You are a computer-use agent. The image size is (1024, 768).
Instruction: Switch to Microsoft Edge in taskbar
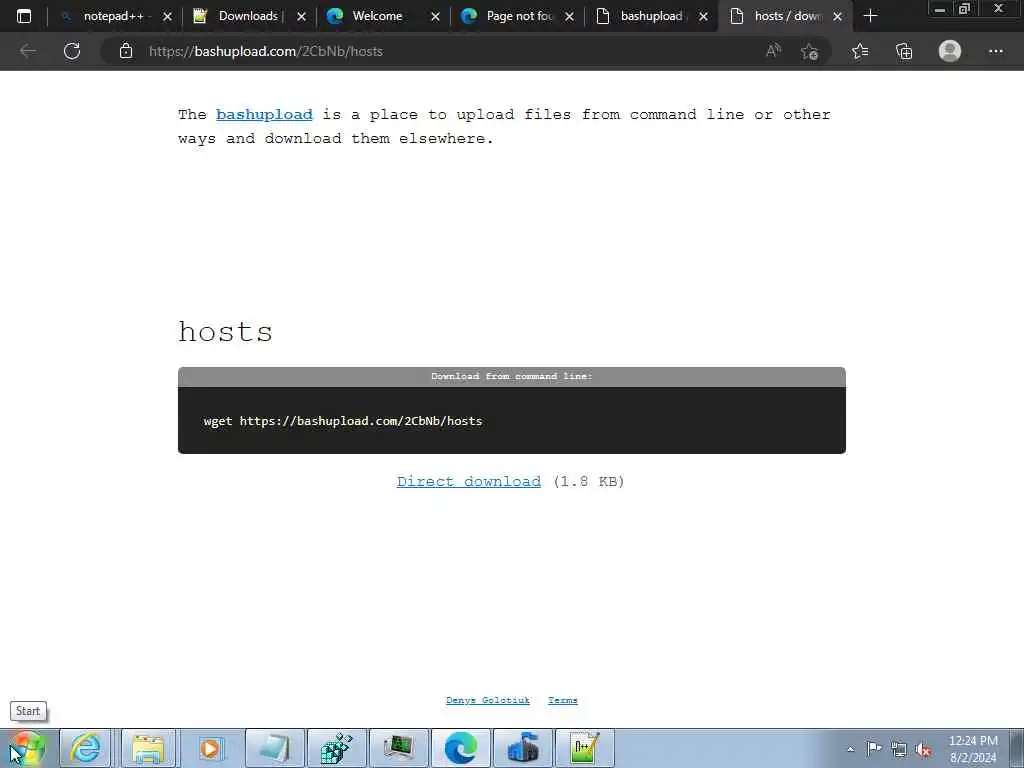point(460,748)
